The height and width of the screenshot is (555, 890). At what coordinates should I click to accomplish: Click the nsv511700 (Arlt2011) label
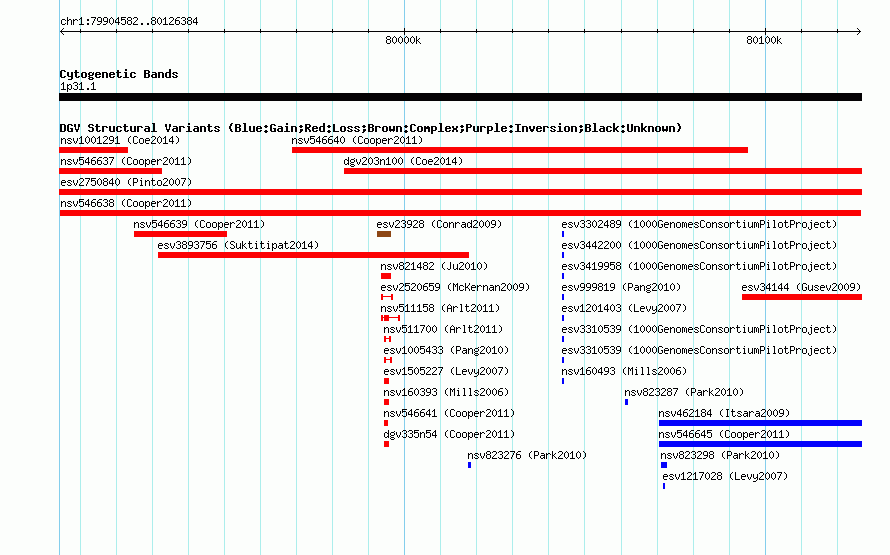[443, 329]
